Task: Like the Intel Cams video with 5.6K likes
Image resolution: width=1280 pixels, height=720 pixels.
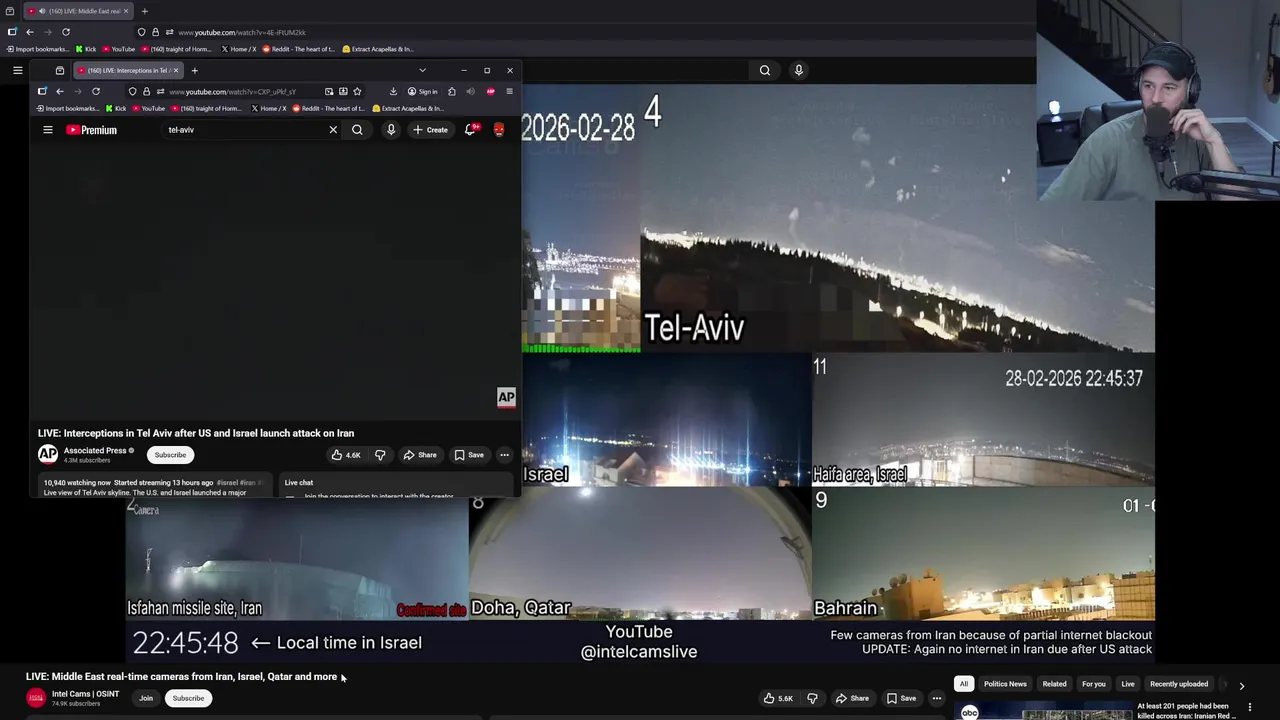Action: [778, 698]
